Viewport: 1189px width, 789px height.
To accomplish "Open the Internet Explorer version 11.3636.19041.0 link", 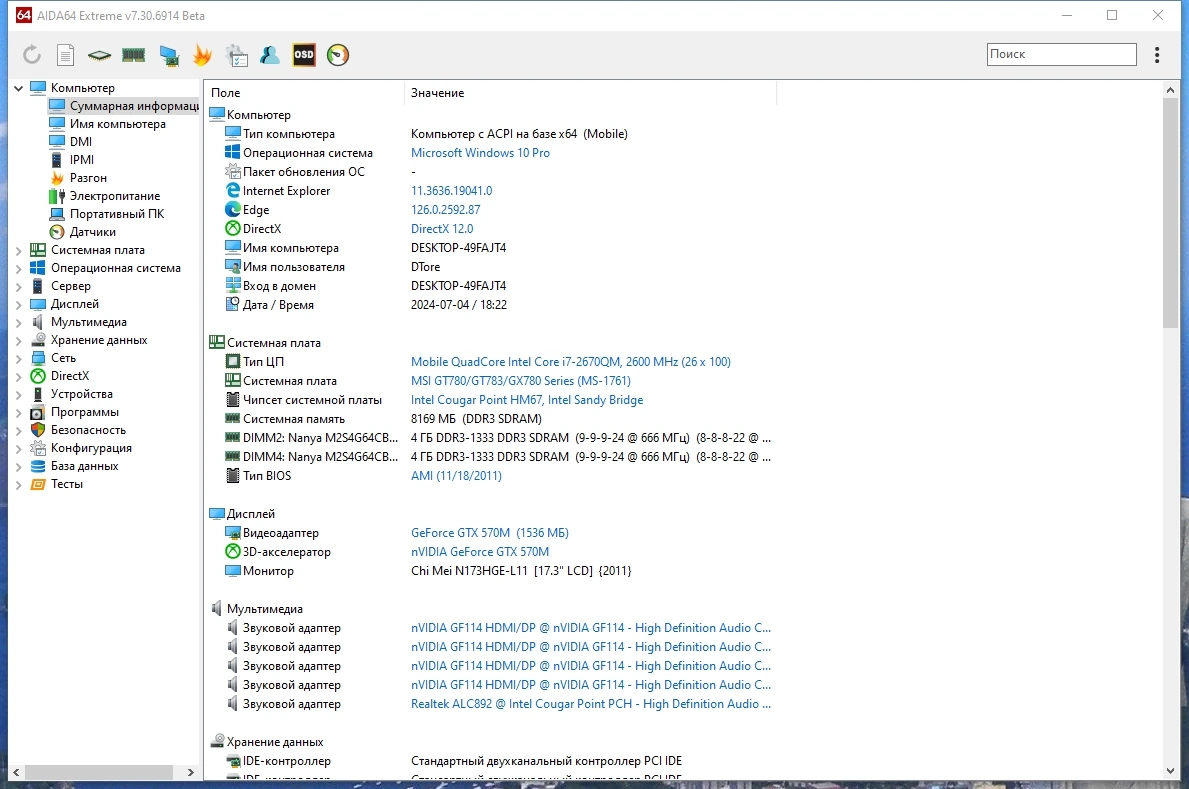I will 451,190.
